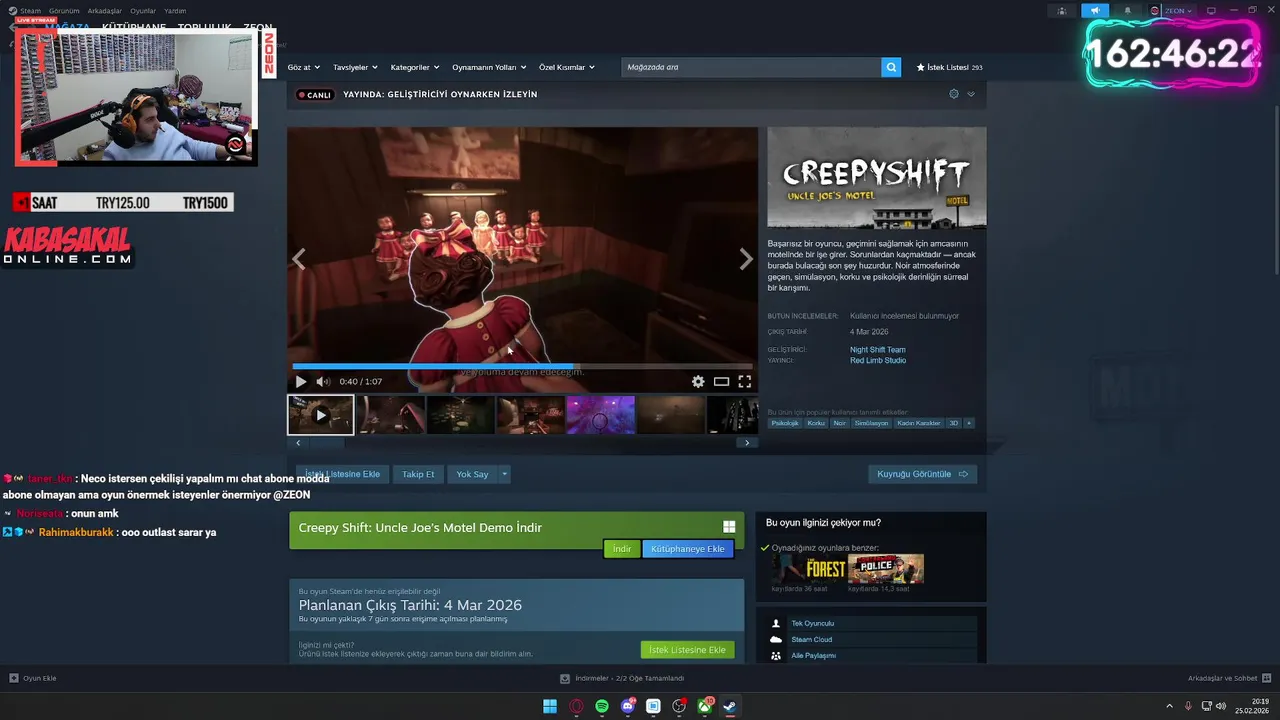Screen dimensions: 1280x720
Task: Select the purple tunnel screenshot thumbnail
Action: [x=601, y=415]
